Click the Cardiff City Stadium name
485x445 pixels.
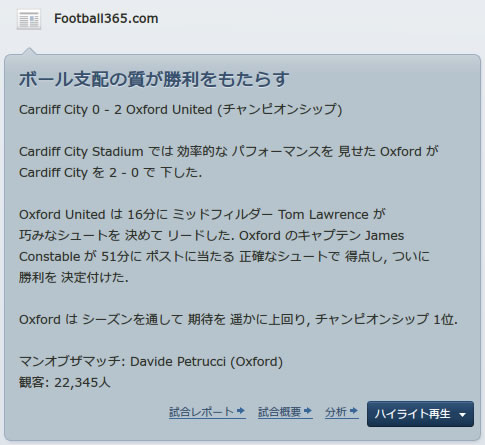click(81, 152)
